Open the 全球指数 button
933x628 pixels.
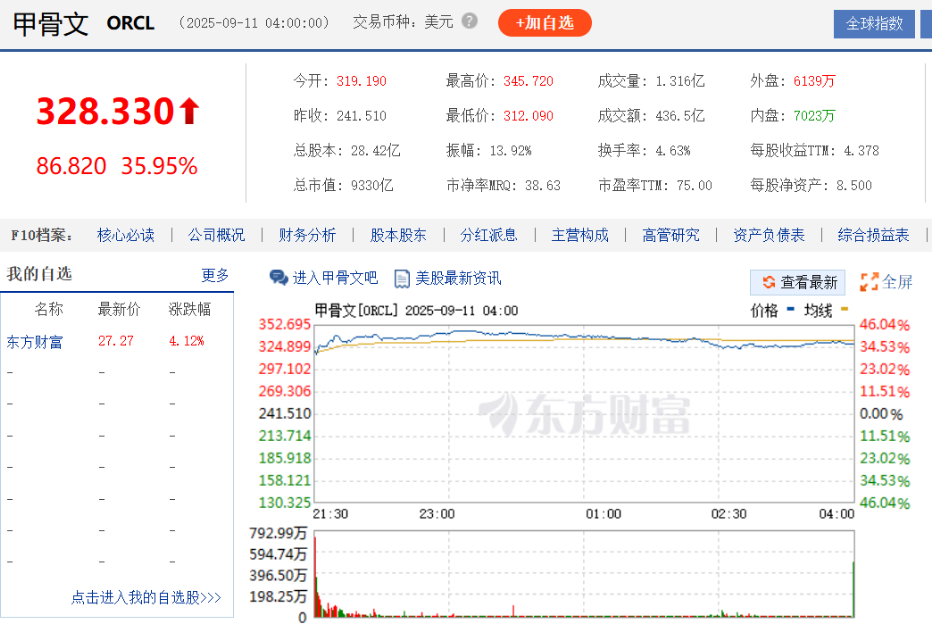click(x=874, y=23)
